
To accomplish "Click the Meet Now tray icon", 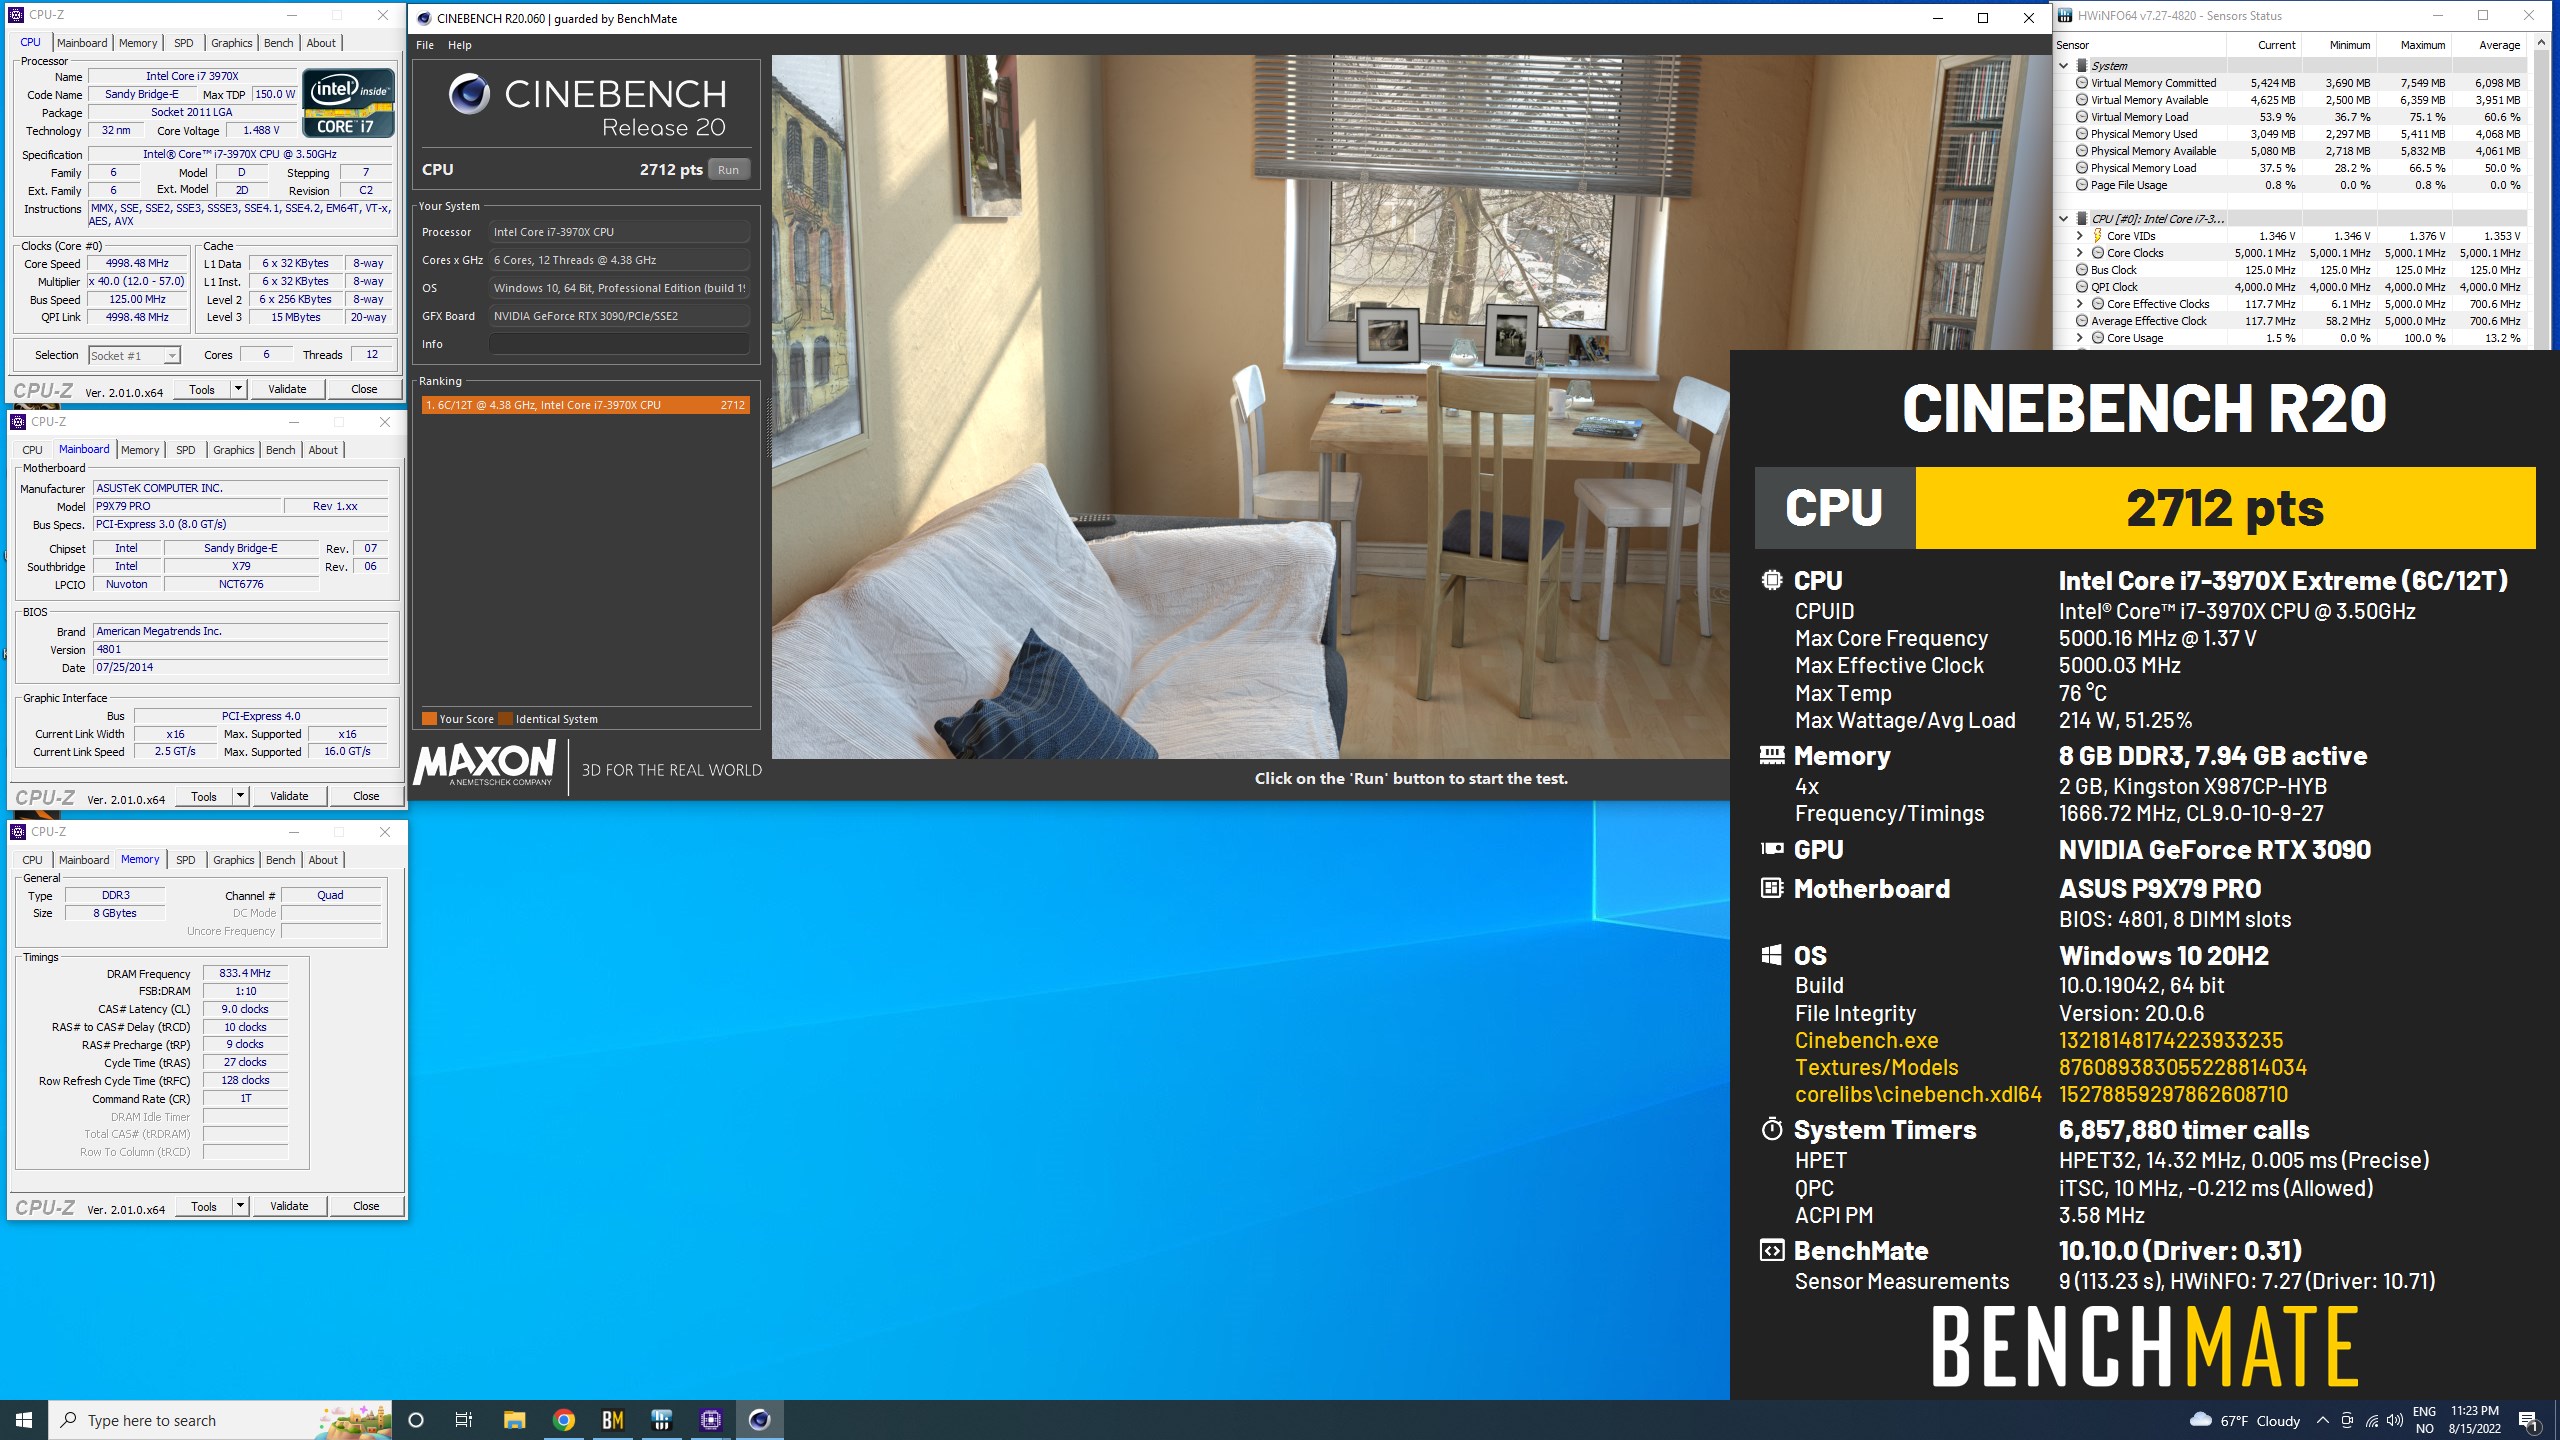I will point(2347,1420).
